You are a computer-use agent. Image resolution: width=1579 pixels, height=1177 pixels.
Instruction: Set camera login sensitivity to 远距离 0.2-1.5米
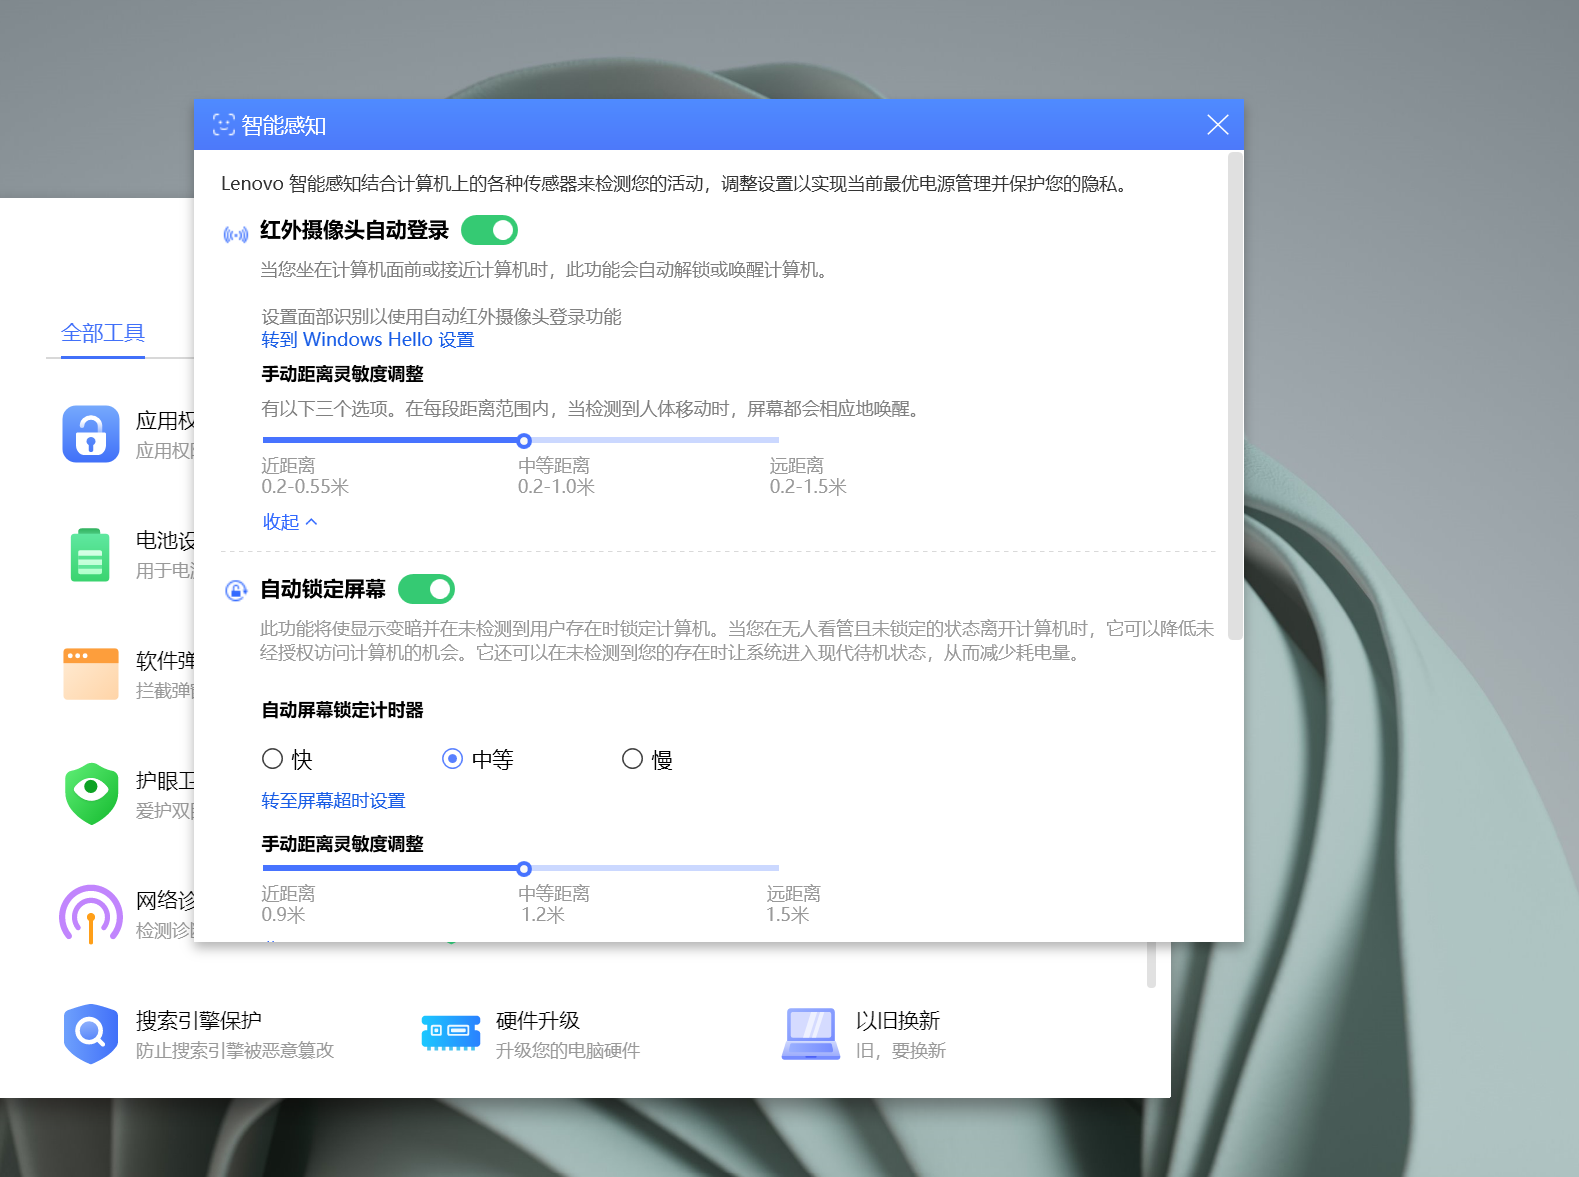coord(778,440)
